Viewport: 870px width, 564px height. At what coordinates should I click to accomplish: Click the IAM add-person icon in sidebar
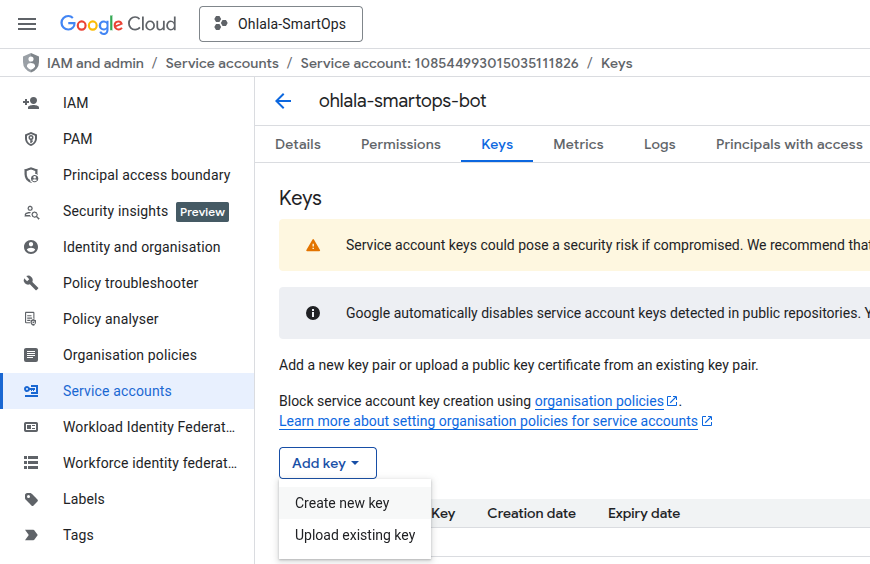(31, 103)
